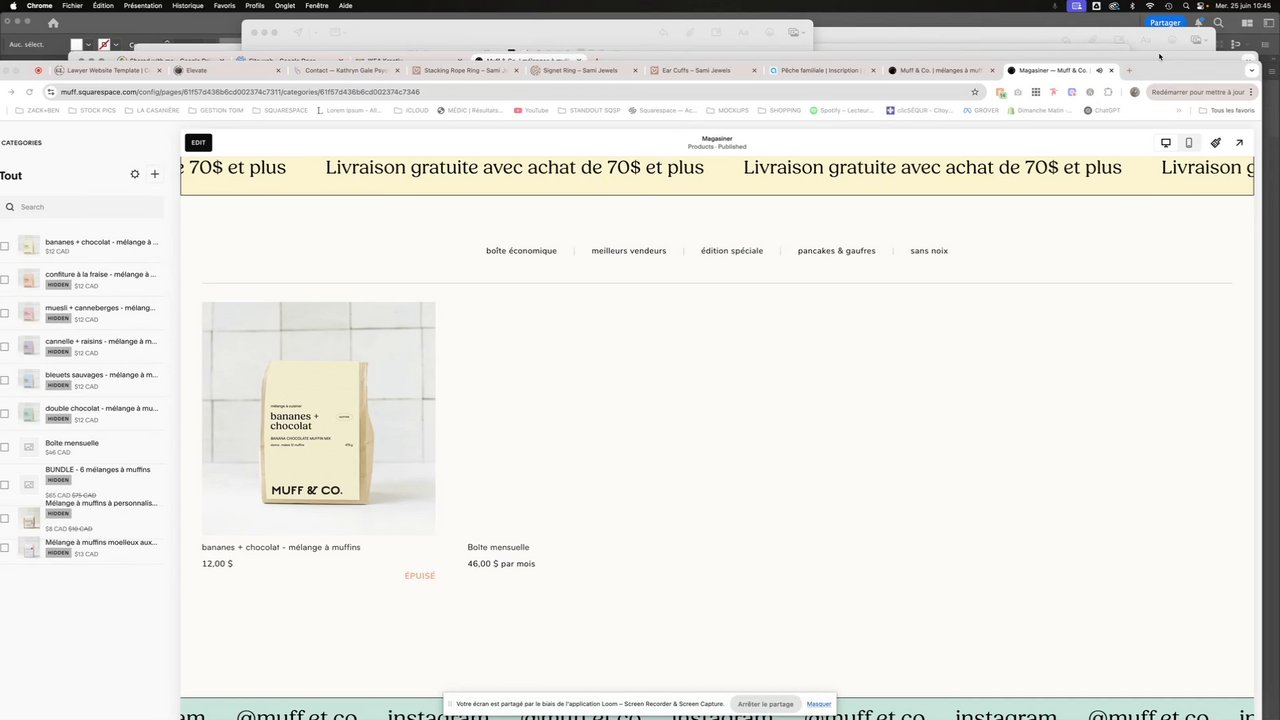Check the bleuets sauvages checkbox
The width and height of the screenshot is (1280, 720).
(x=5, y=380)
